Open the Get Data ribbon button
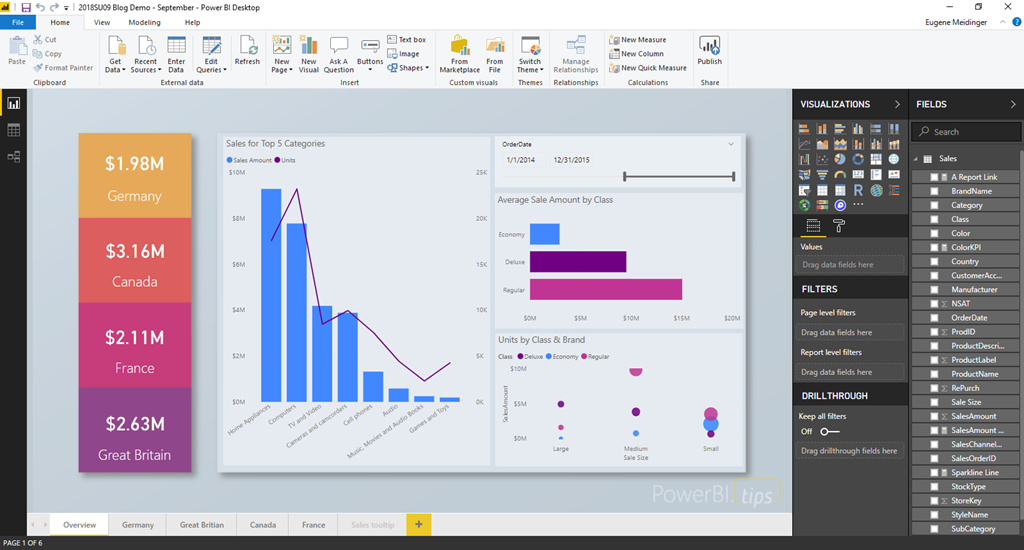 point(115,54)
